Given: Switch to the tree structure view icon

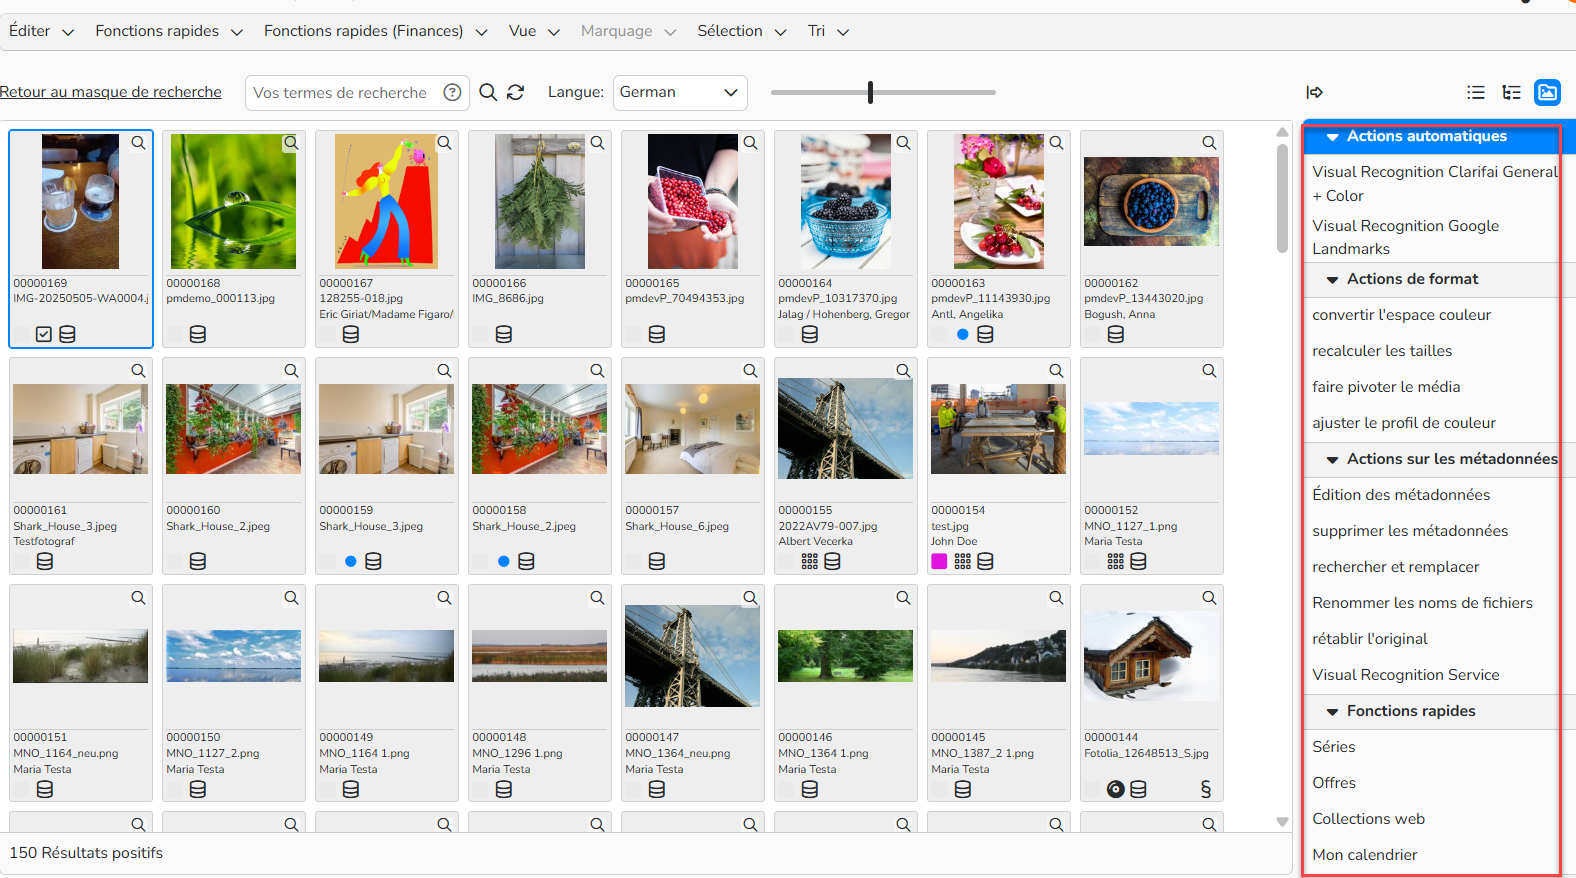Looking at the screenshot, I should [1512, 92].
